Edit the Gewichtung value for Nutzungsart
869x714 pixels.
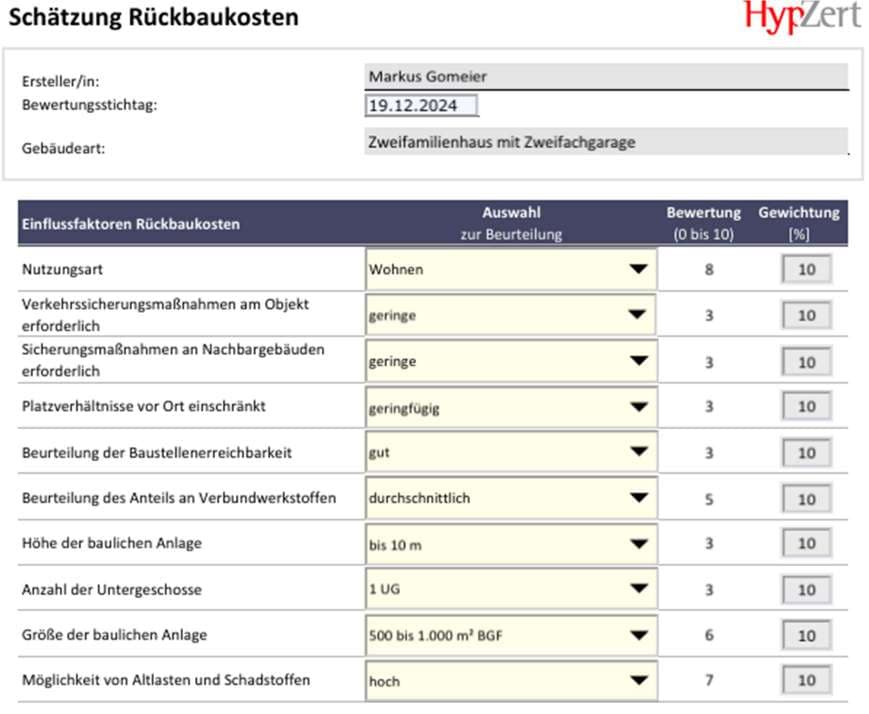(x=806, y=269)
